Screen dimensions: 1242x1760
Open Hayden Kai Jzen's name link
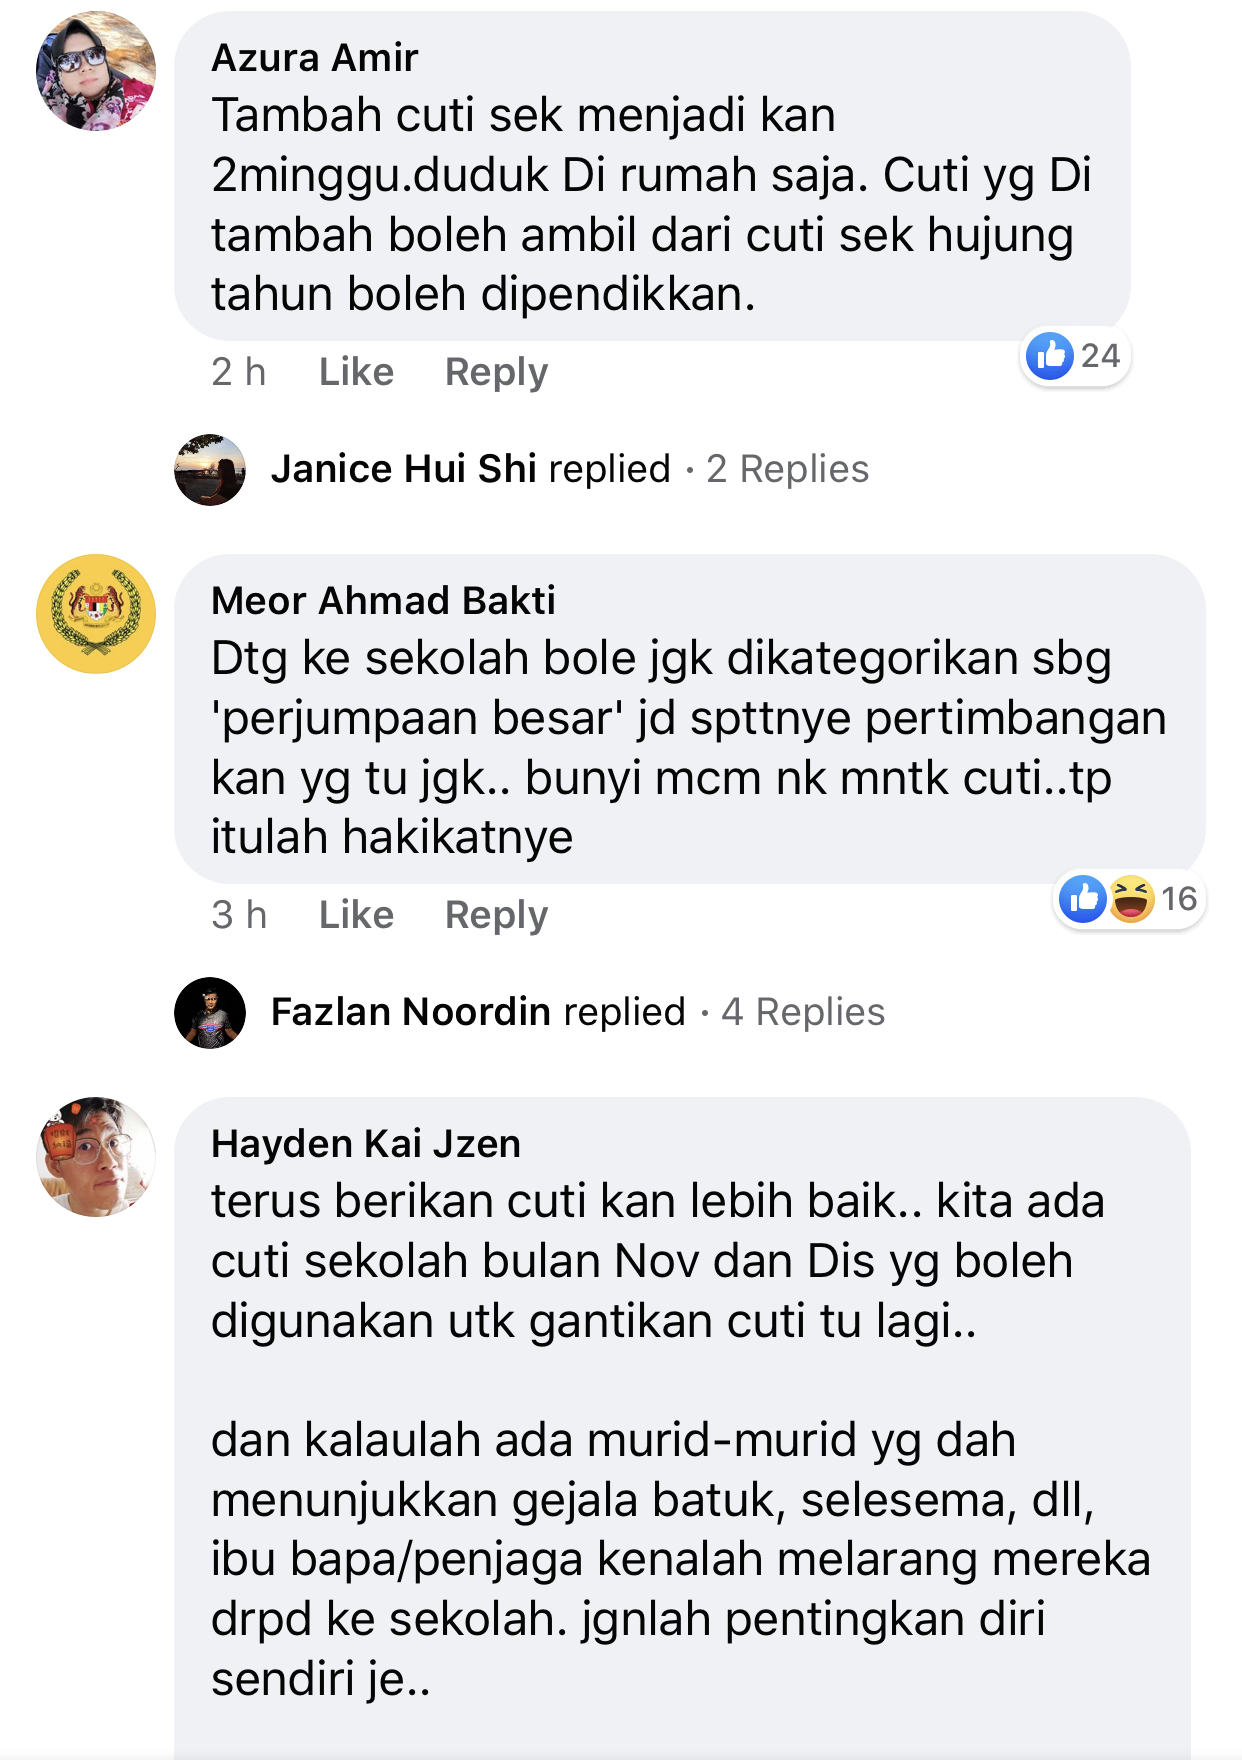[366, 1144]
